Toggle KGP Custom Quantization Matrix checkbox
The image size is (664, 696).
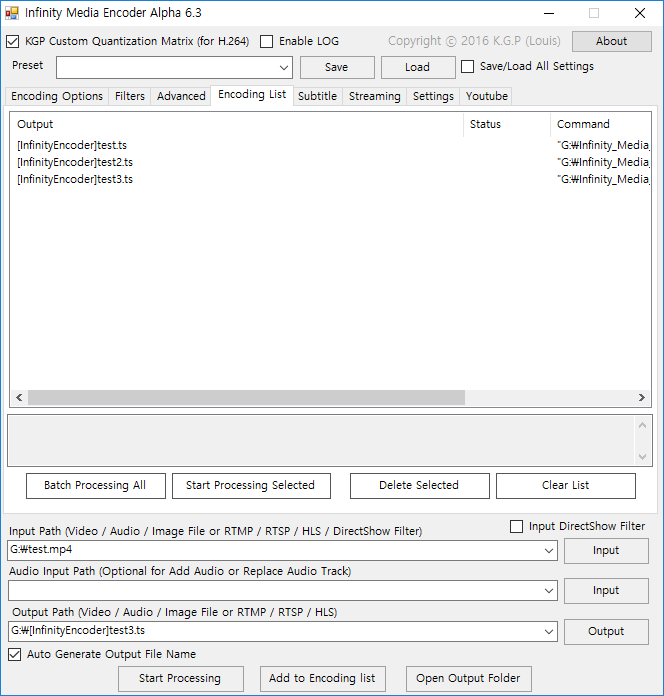point(12,42)
